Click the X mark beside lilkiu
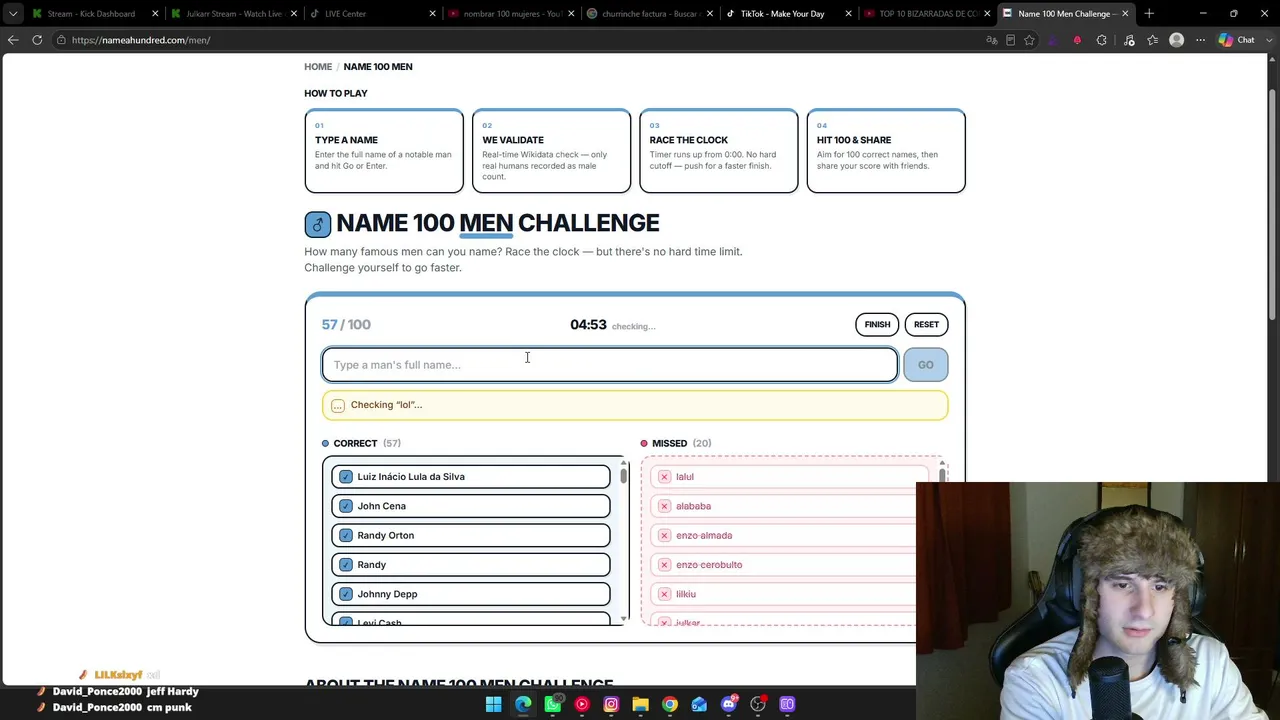Screen dimensions: 1280x720 [x=664, y=594]
